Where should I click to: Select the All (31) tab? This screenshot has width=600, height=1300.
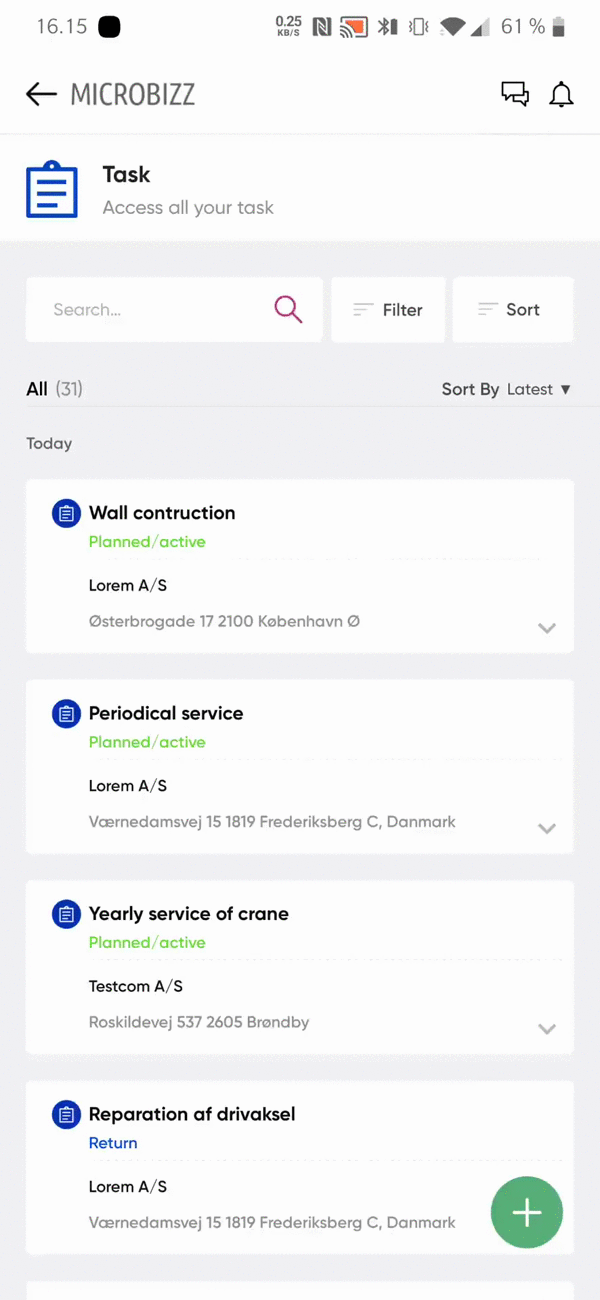point(54,389)
